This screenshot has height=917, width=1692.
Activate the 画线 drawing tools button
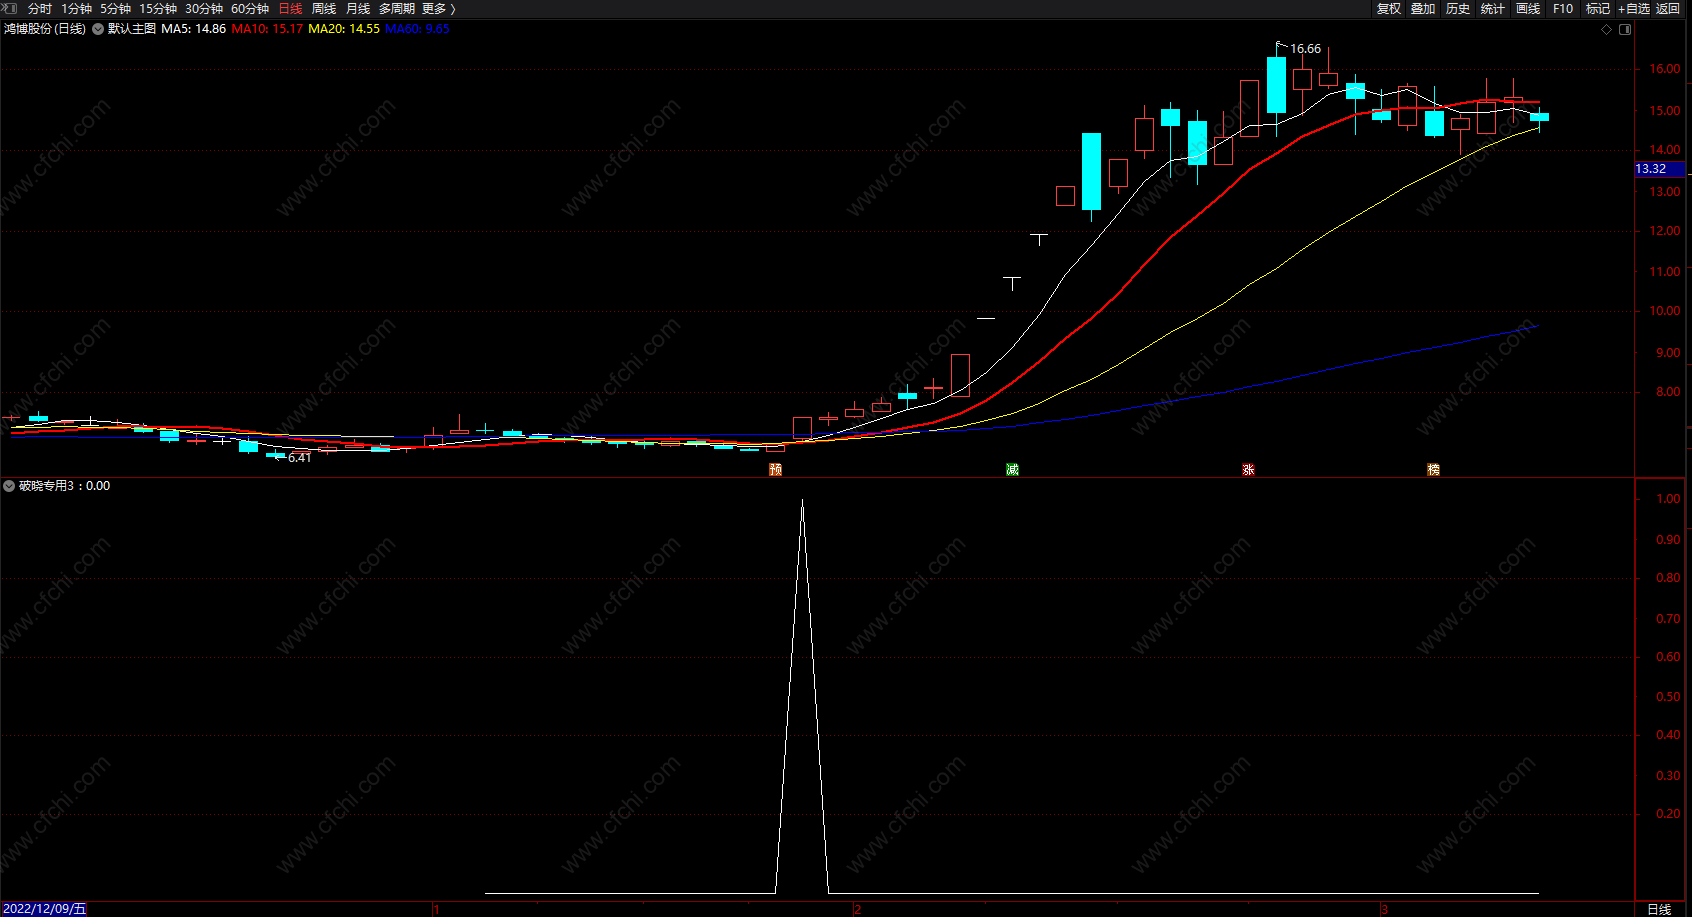1528,8
